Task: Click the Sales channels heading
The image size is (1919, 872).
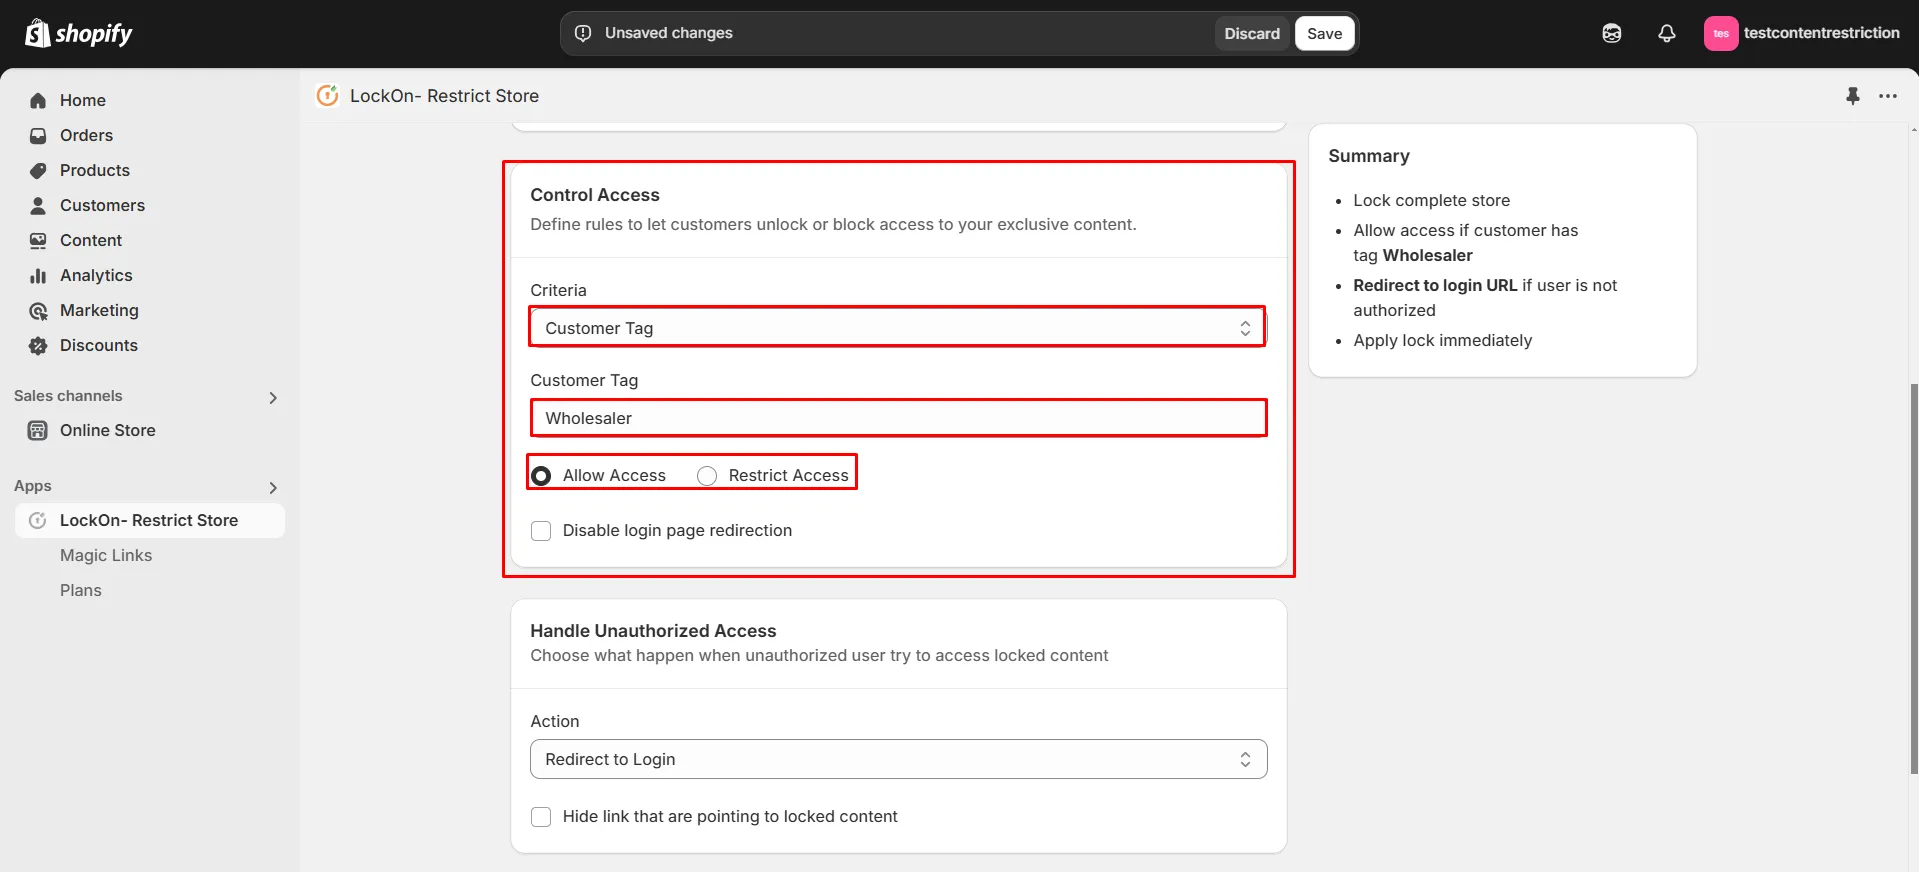Action: pos(68,396)
